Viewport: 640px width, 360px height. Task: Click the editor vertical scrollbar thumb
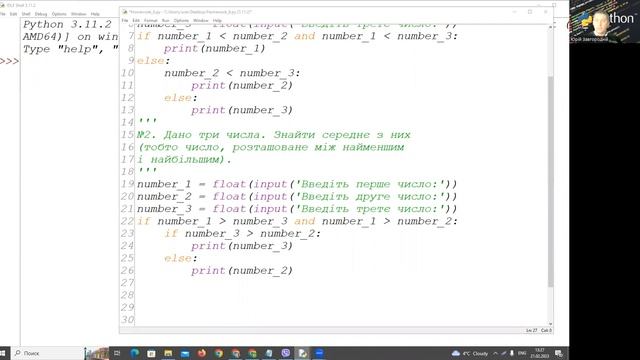pos(550,181)
